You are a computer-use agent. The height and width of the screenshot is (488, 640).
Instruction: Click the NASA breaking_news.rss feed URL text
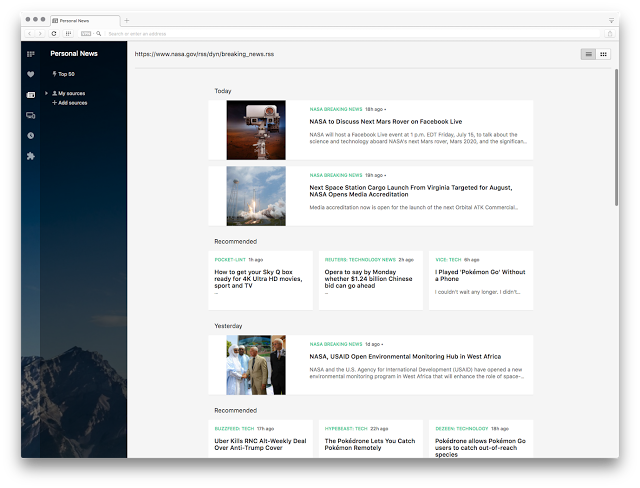click(x=204, y=54)
